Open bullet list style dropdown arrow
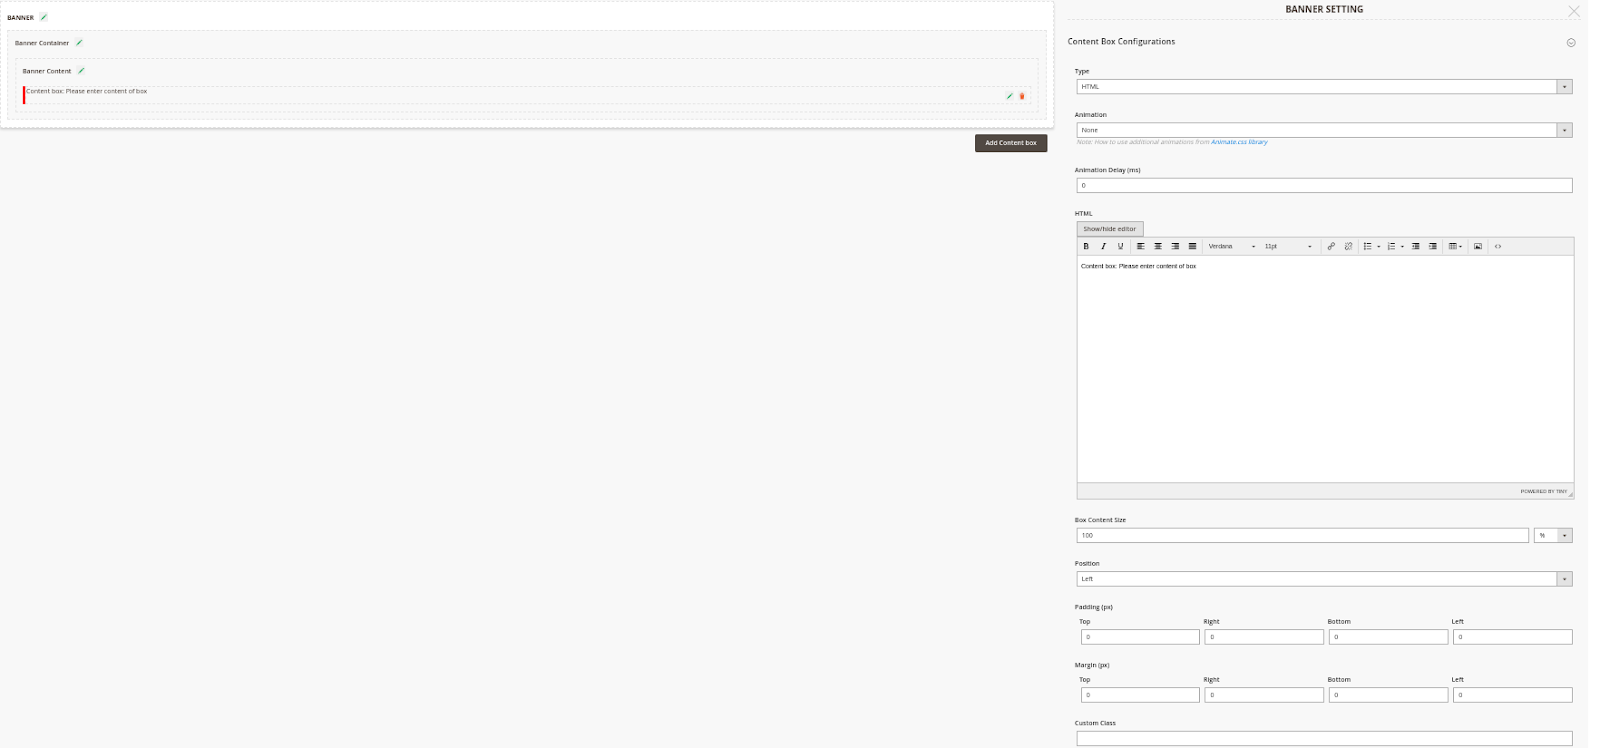The image size is (1600, 748). point(1379,246)
